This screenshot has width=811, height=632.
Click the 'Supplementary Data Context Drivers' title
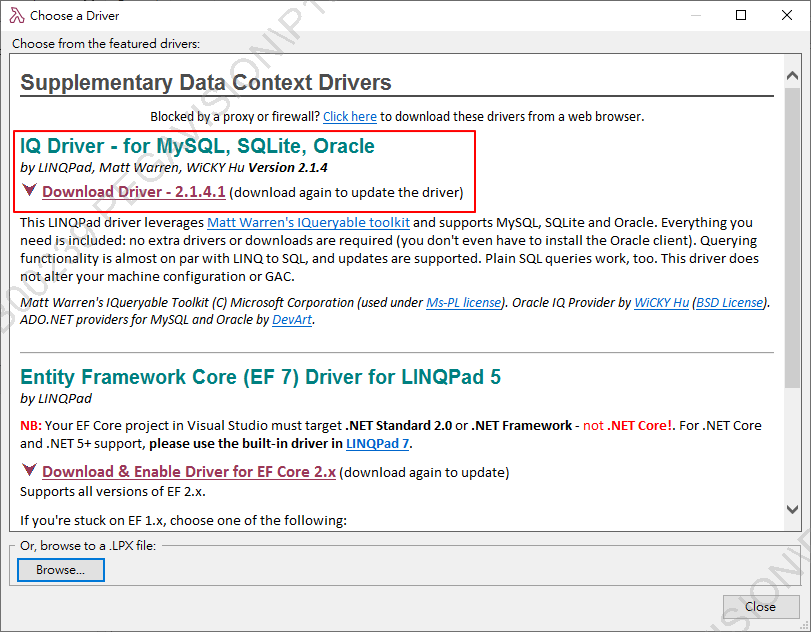point(206,83)
